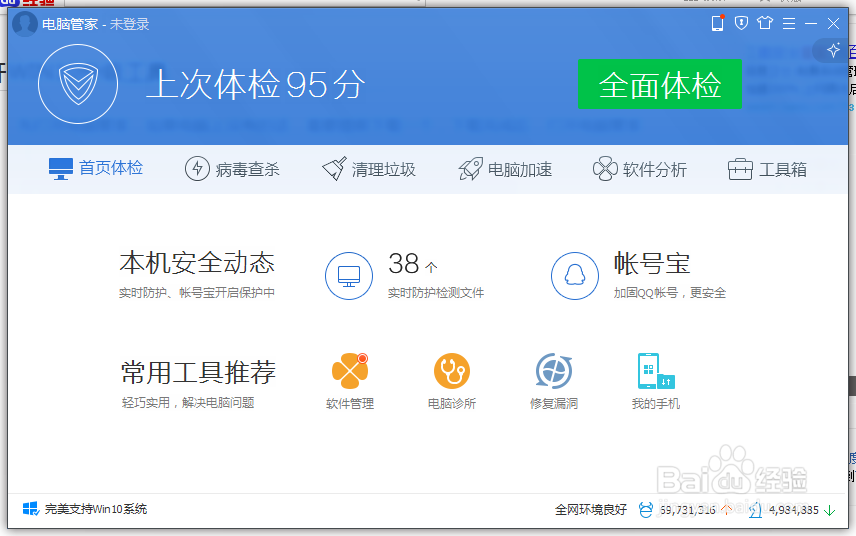Click 轻巧实用，解决电脑问题 text

coord(188,403)
